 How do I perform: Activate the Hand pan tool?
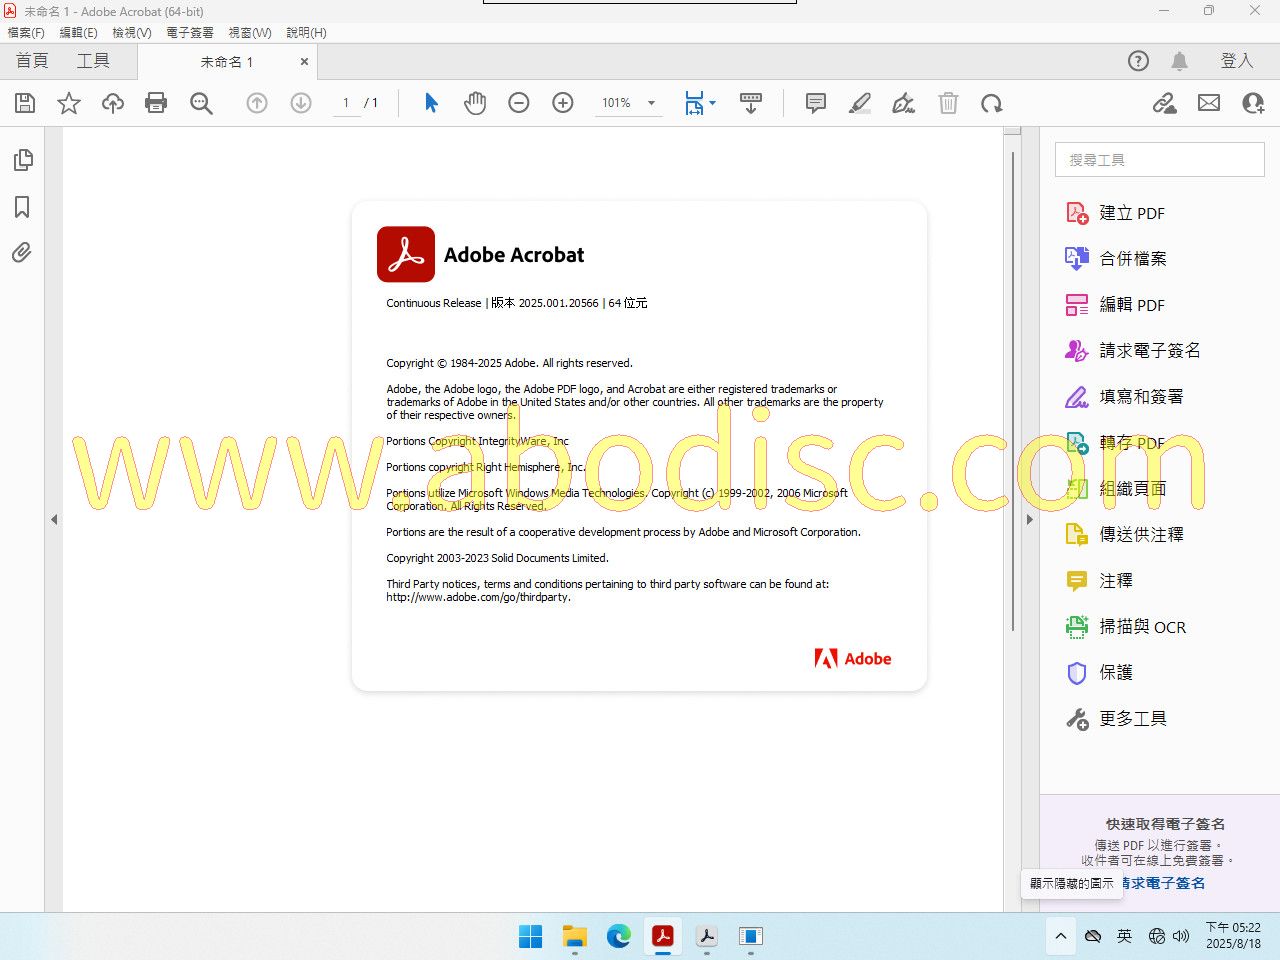[475, 103]
